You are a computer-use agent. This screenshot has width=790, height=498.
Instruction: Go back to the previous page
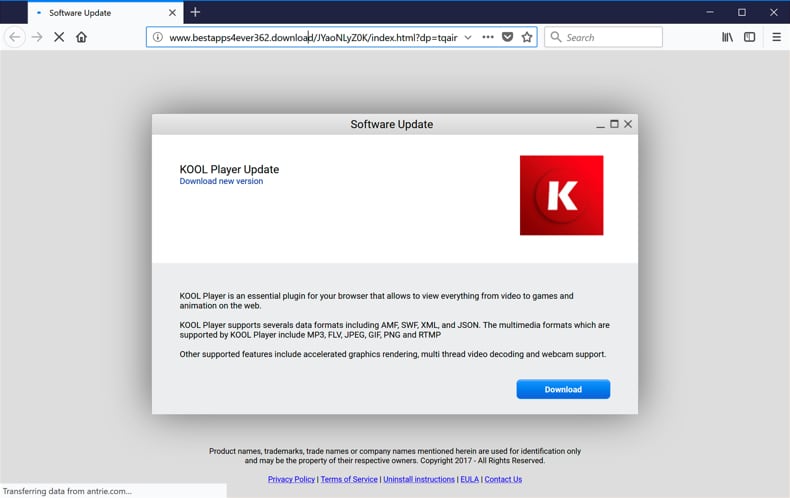15,37
